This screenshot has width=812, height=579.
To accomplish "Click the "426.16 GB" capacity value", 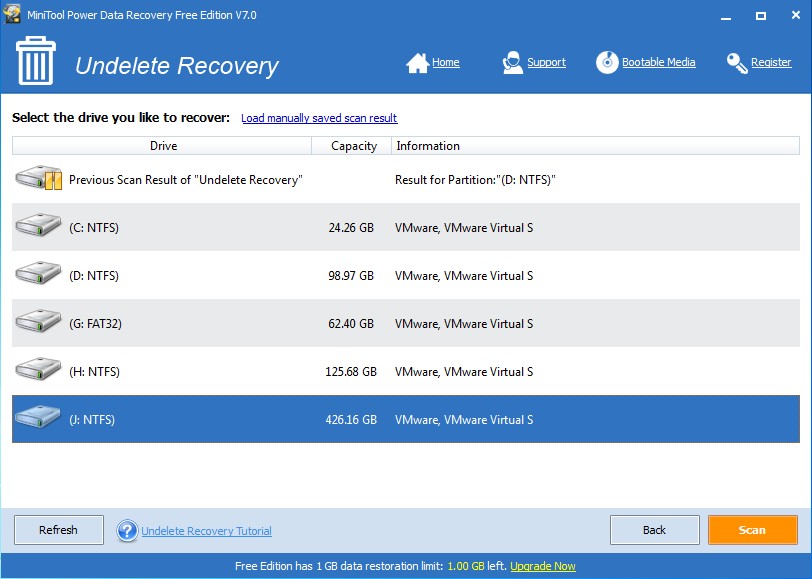I will tap(351, 419).
